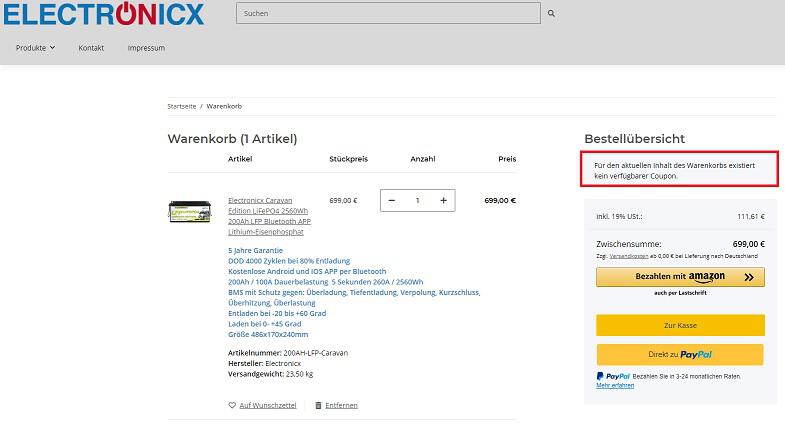Click the Zwischensumme 699,00 € value
The height and width of the screenshot is (426, 785).
(748, 244)
